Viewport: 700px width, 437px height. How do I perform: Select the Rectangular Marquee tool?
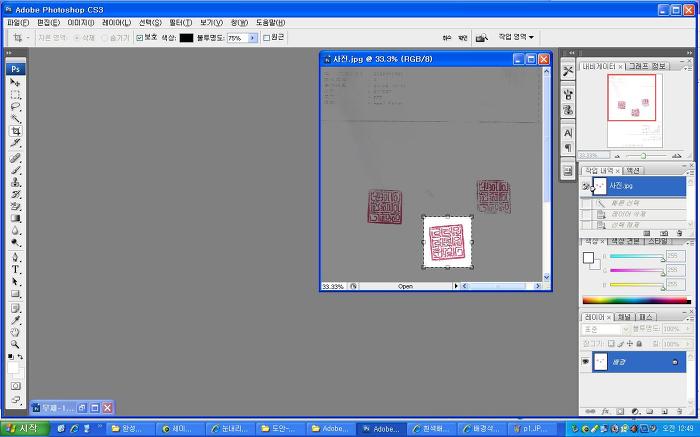coord(16,94)
